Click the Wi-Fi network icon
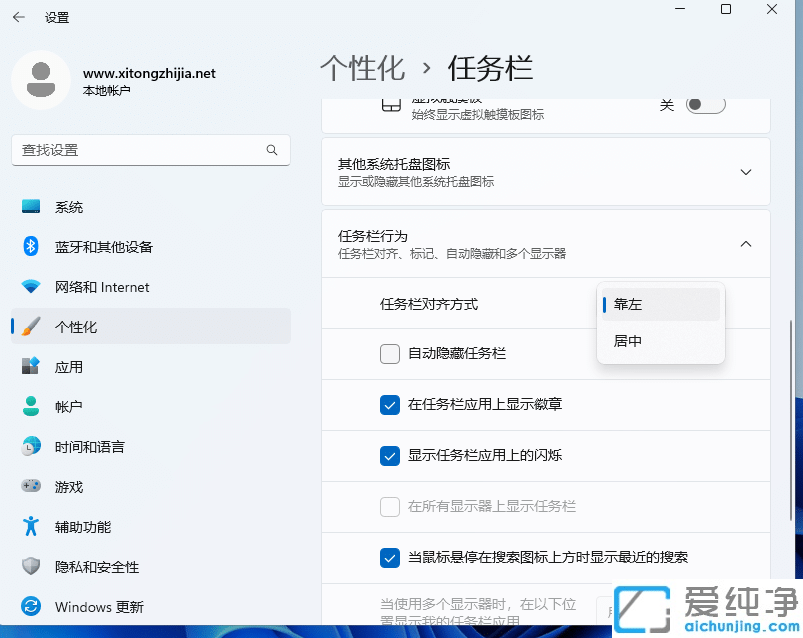The image size is (803, 638). pyautogui.click(x=31, y=286)
